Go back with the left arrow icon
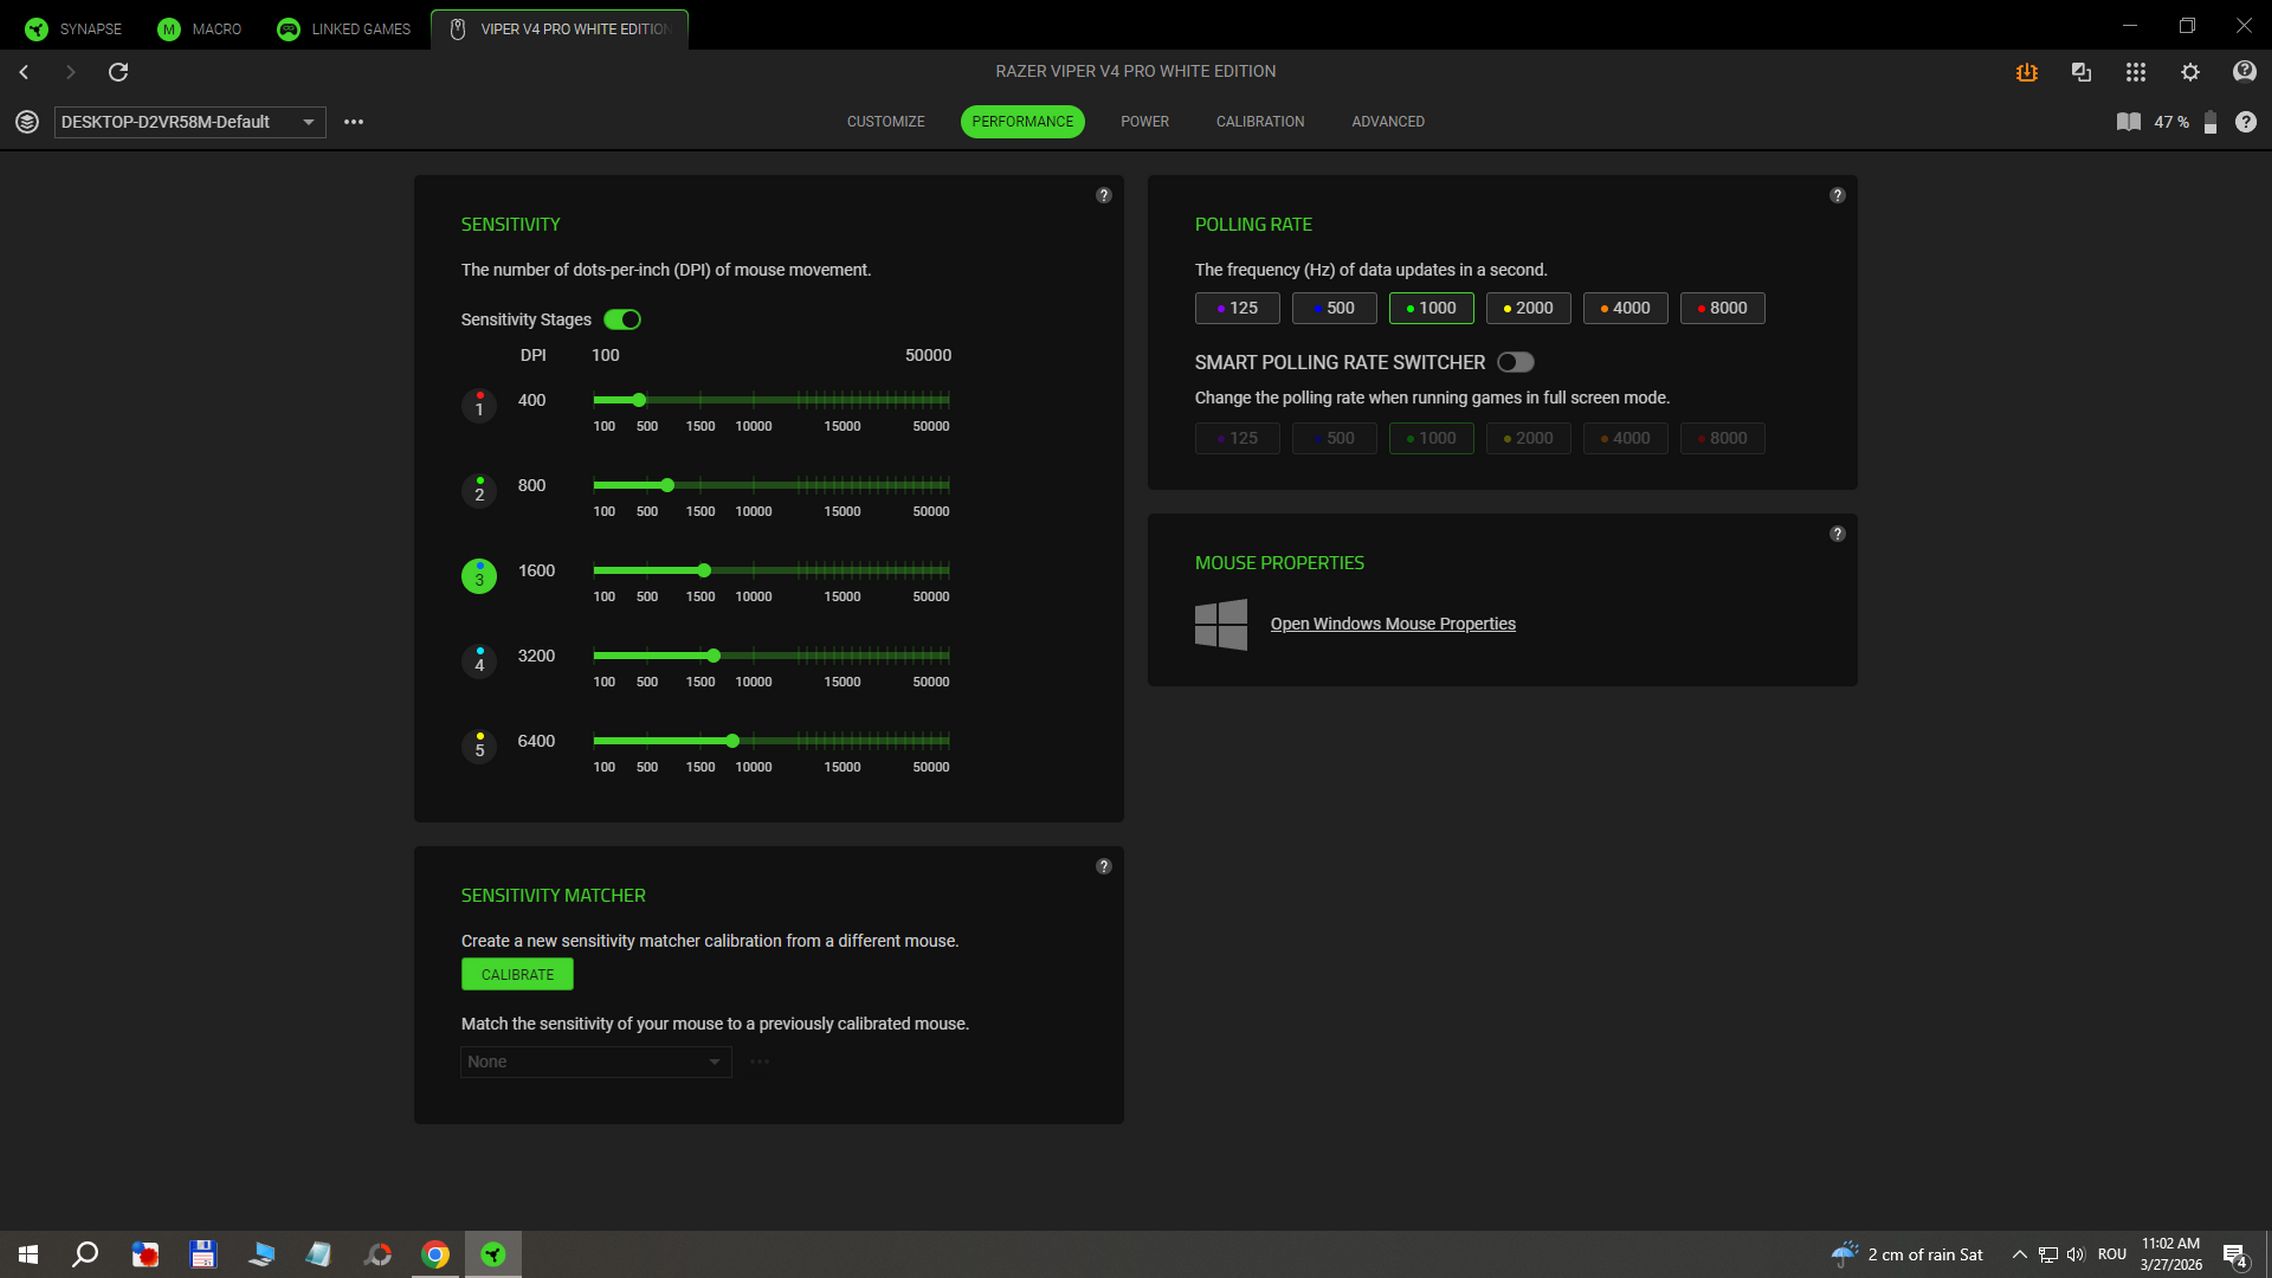Screen dimensions: 2272x1278 tap(25, 72)
